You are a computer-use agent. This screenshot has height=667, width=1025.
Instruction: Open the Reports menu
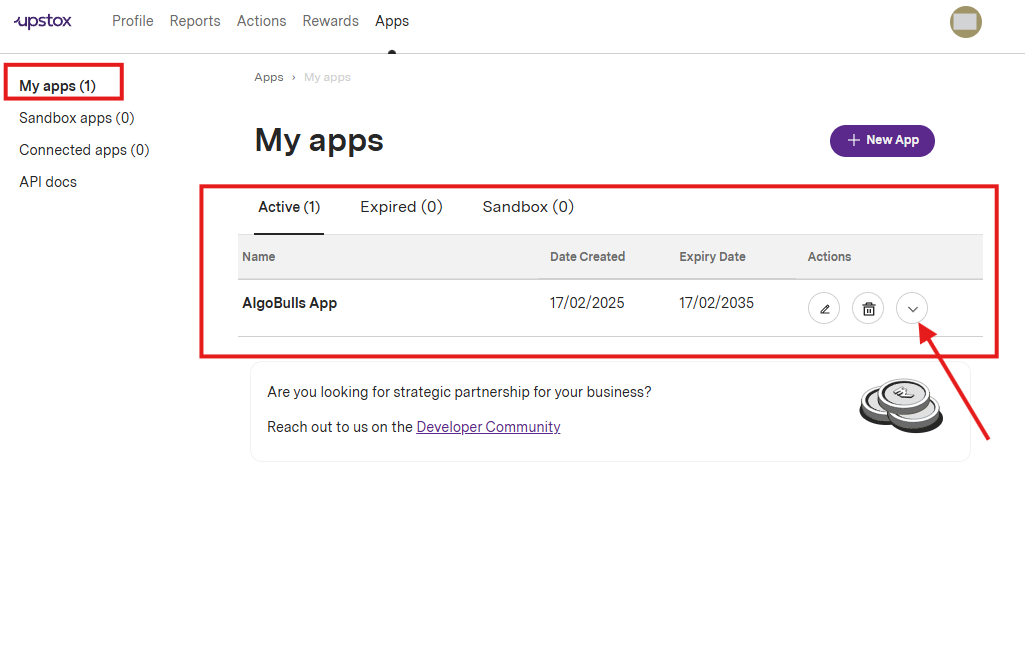[x=195, y=21]
